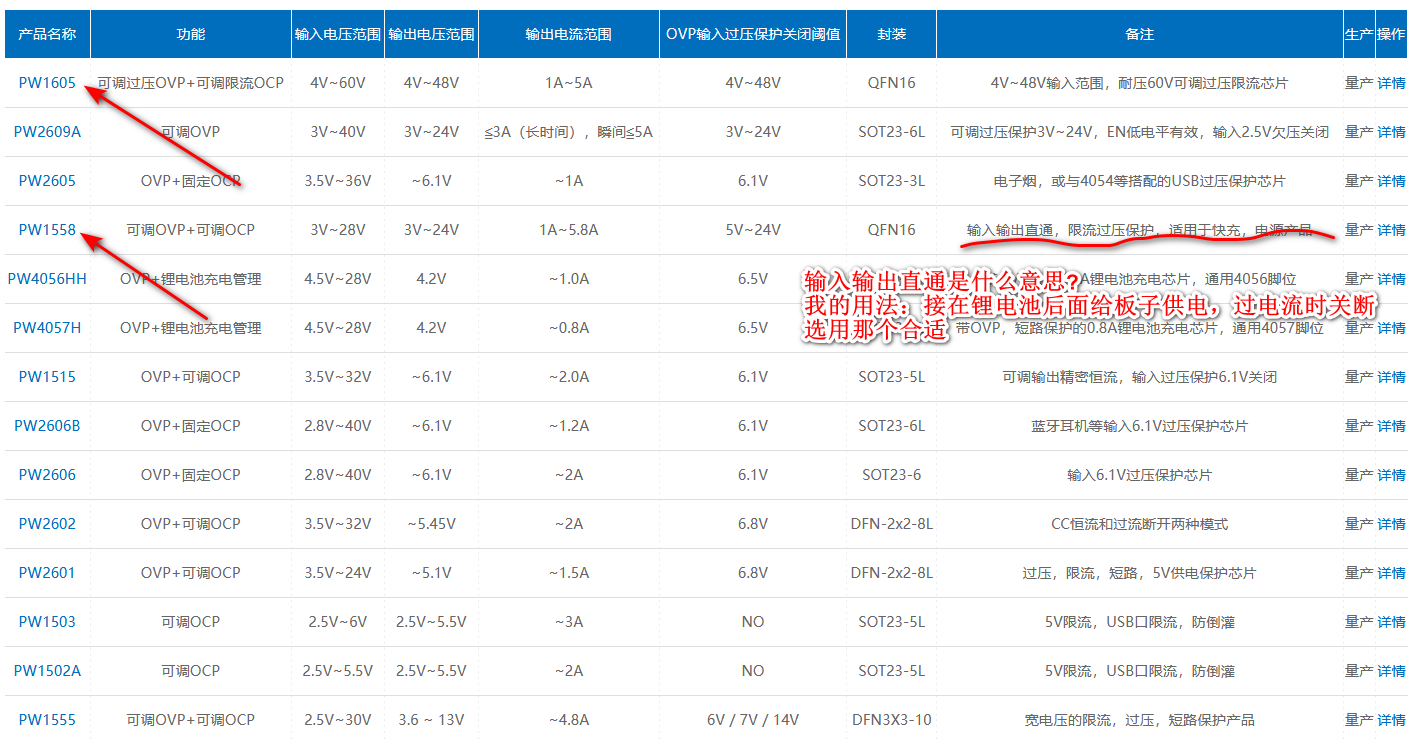
Task: Select the SOT23-6 package cell for PW2606
Action: point(891,475)
